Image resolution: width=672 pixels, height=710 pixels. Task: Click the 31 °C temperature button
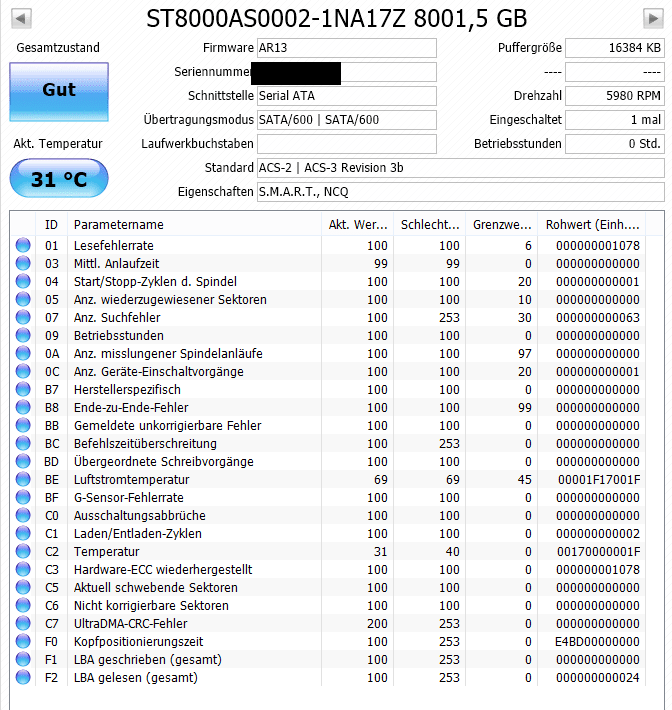pos(59,178)
